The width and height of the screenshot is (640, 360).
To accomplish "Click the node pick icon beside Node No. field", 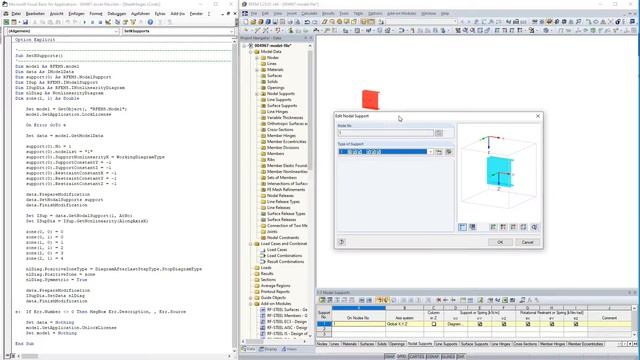I will pyautogui.click(x=439, y=133).
